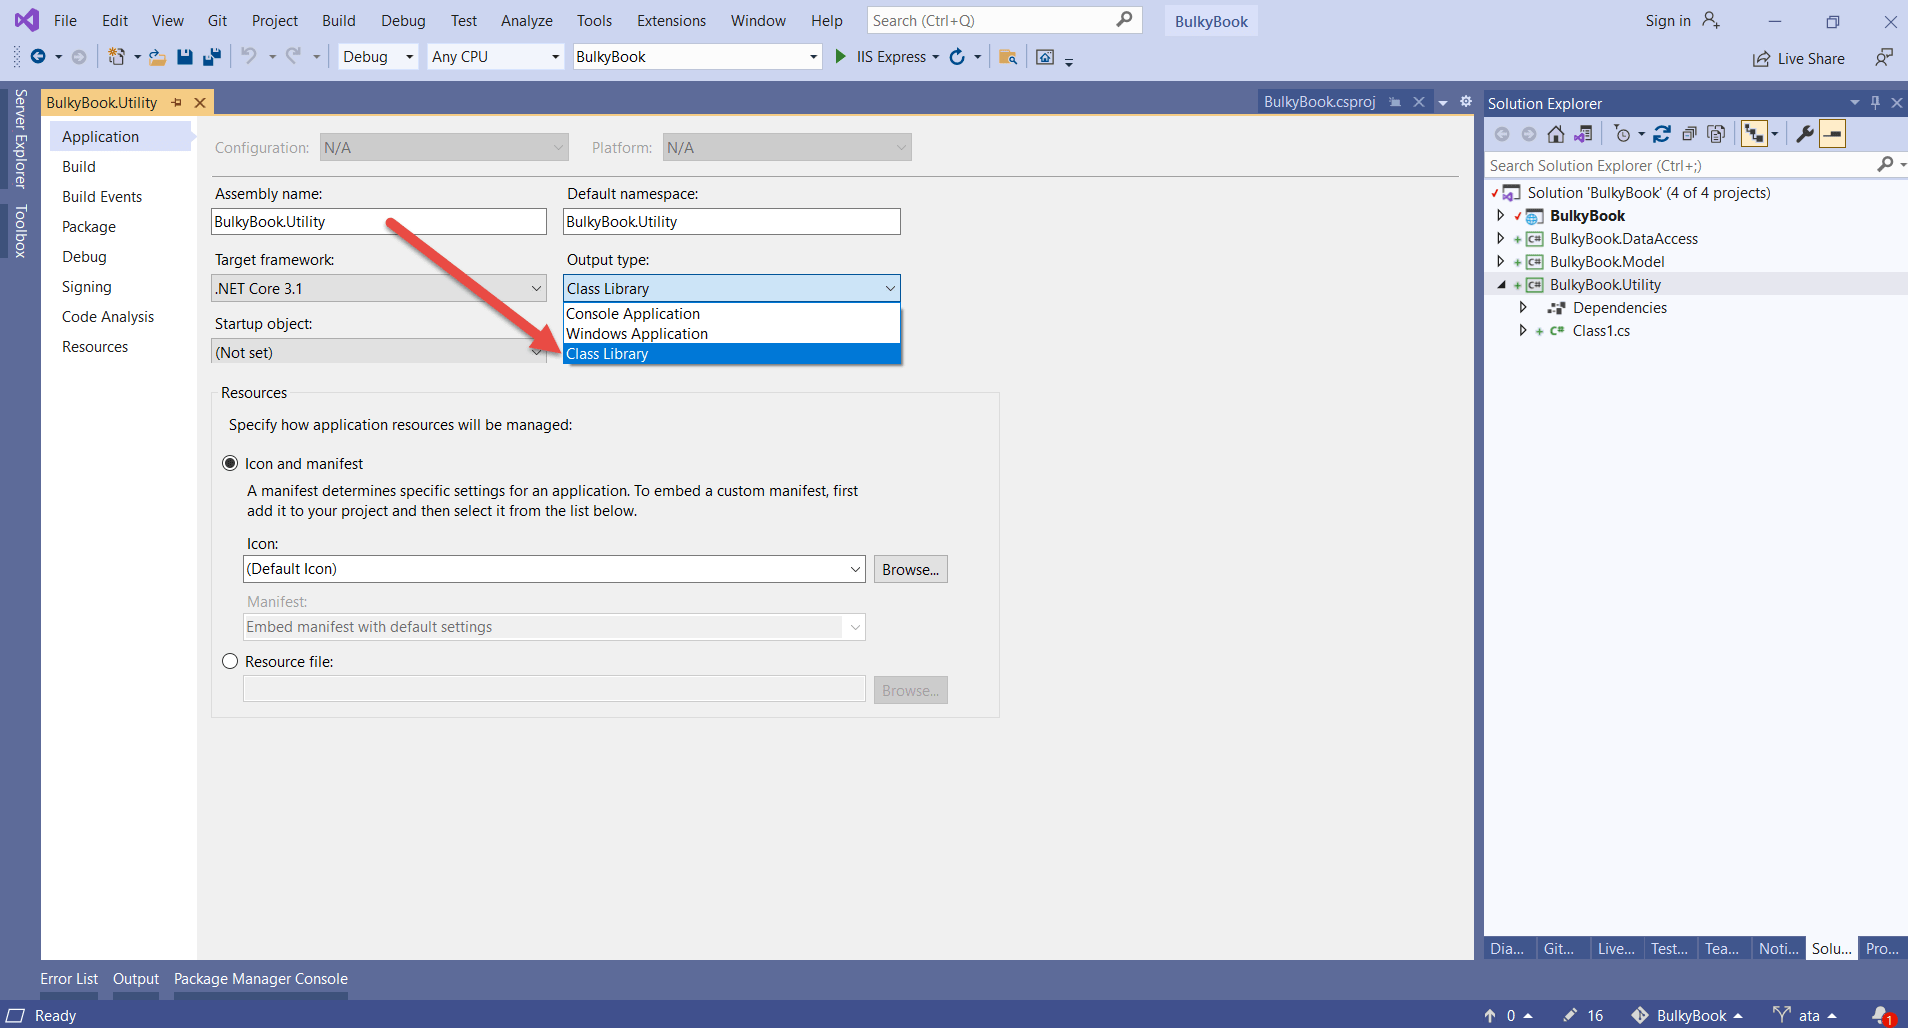Click the Save All icon
Viewport: 1908px width, 1028px height.
pyautogui.click(x=211, y=57)
